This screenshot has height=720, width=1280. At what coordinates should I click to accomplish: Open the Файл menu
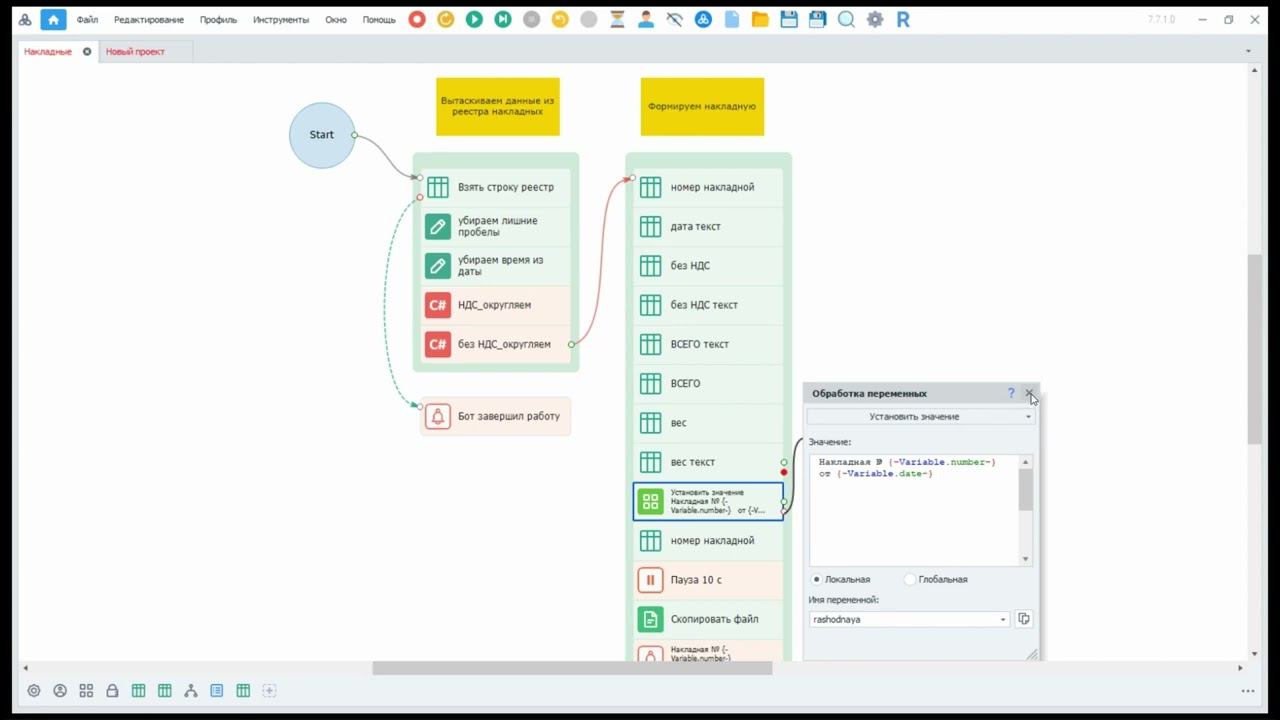click(87, 20)
